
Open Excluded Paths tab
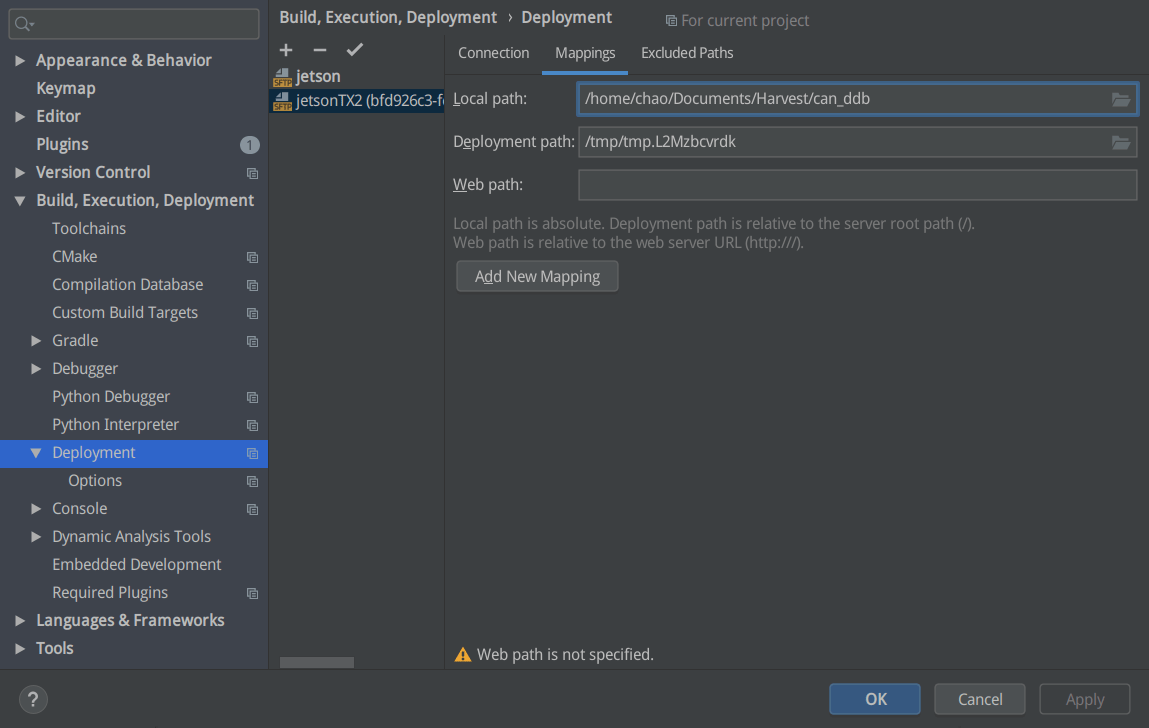[x=687, y=53]
